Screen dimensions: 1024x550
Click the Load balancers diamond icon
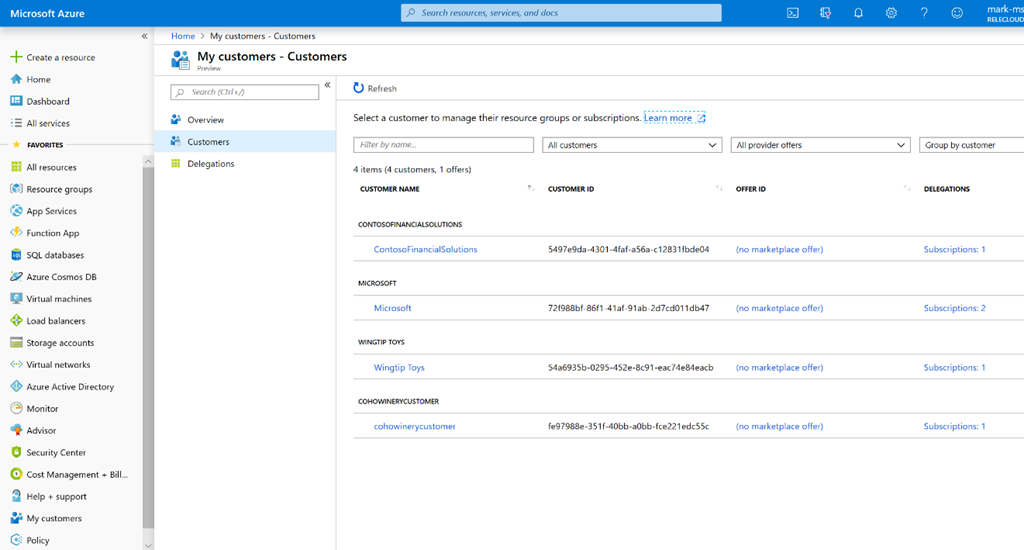tap(16, 321)
